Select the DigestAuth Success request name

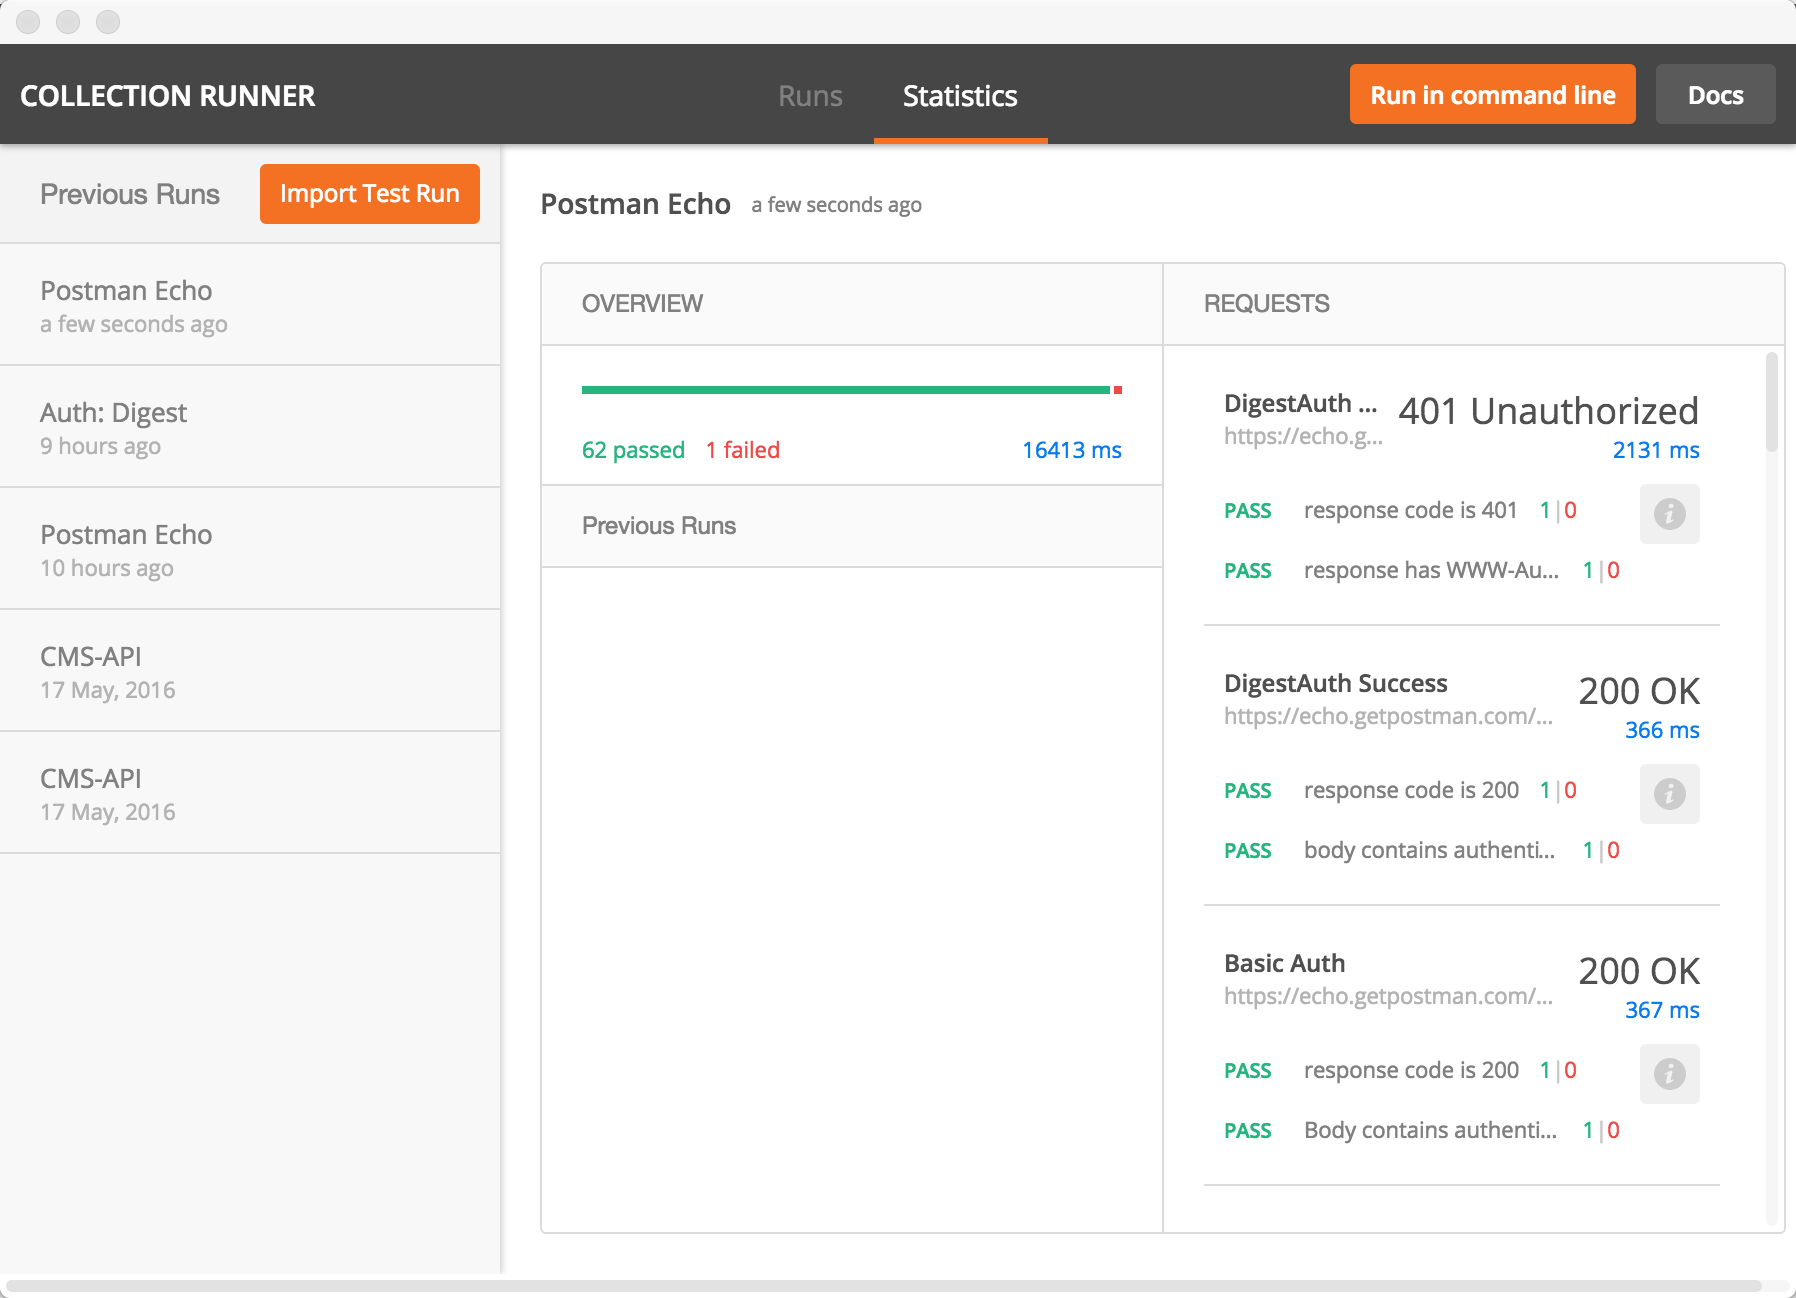tap(1335, 683)
